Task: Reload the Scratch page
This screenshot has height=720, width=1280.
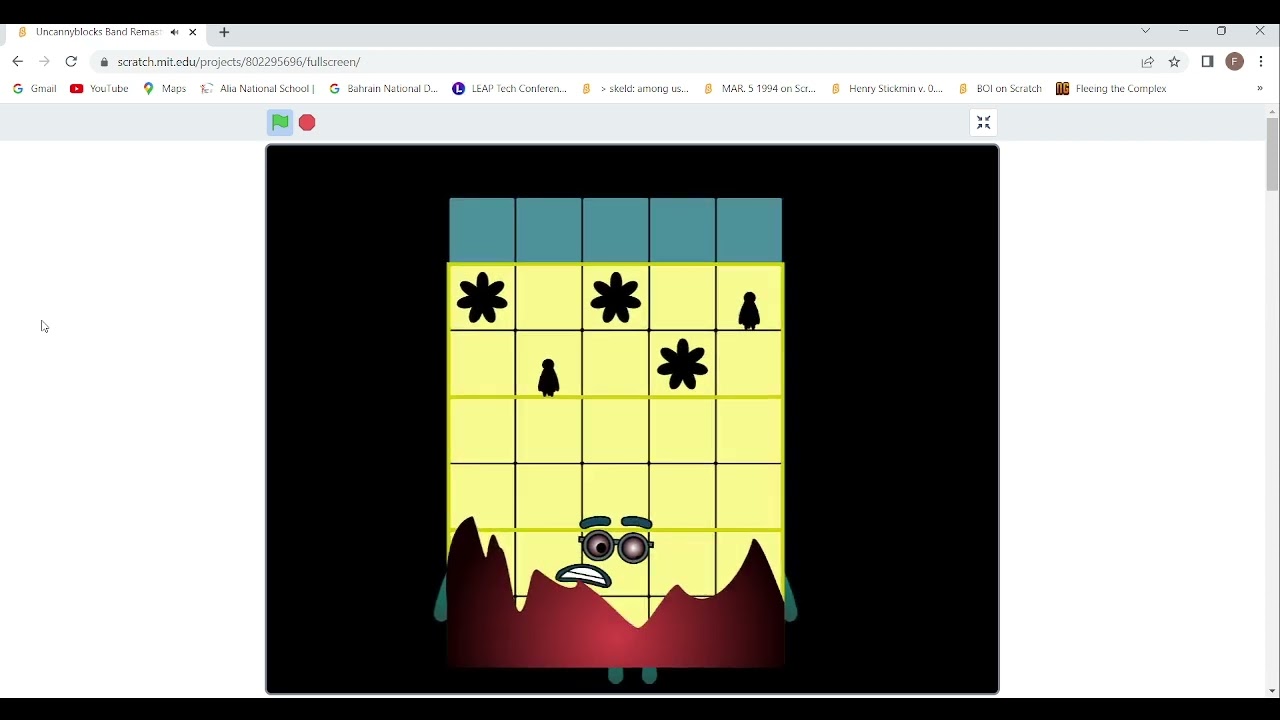Action: (71, 62)
